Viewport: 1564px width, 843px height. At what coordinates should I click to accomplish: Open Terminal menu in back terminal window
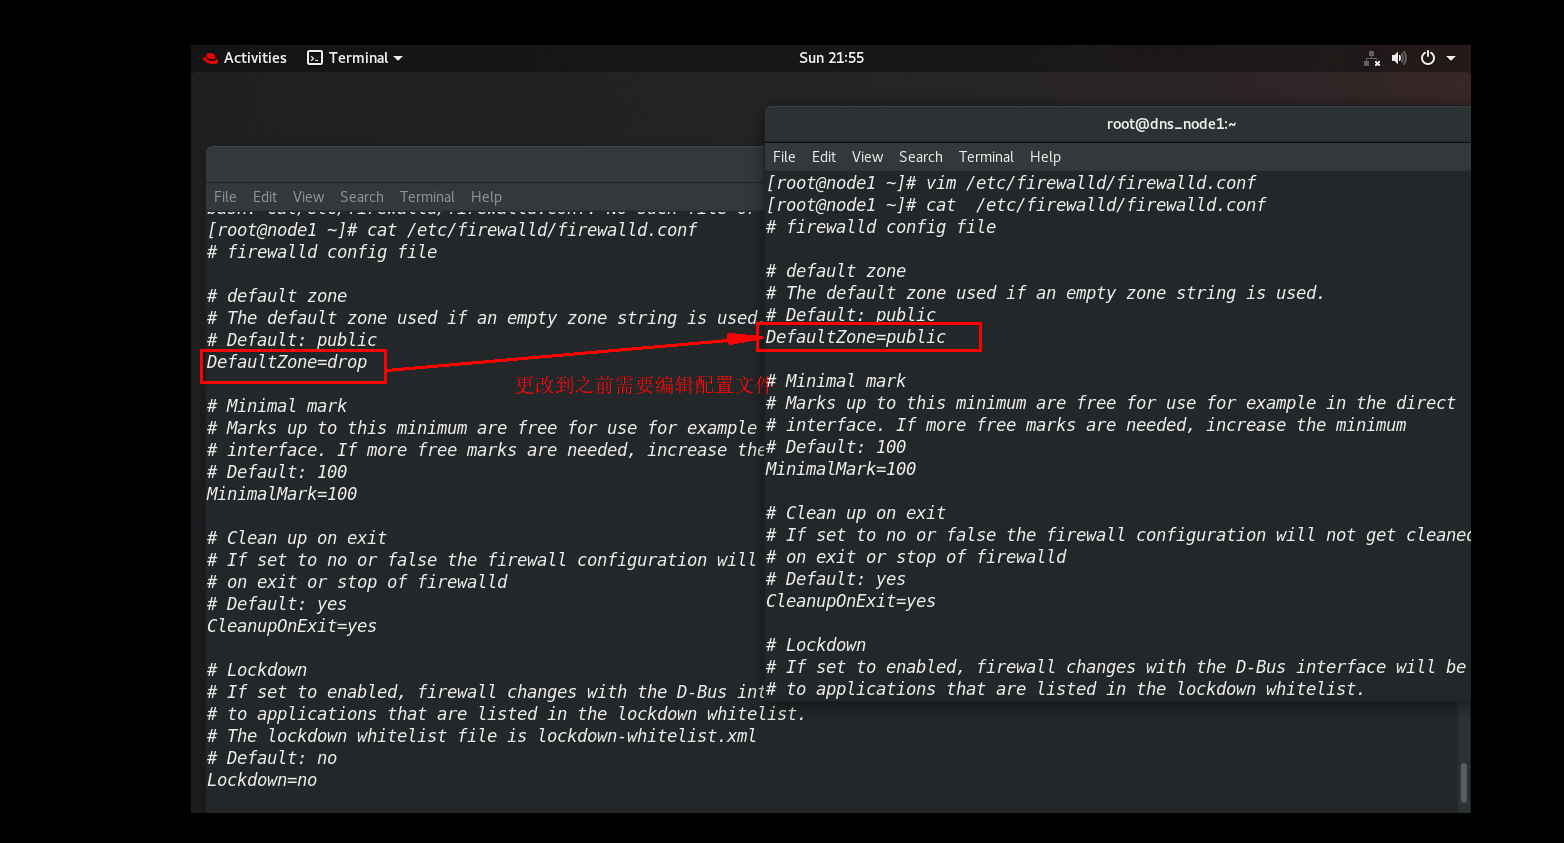click(427, 197)
